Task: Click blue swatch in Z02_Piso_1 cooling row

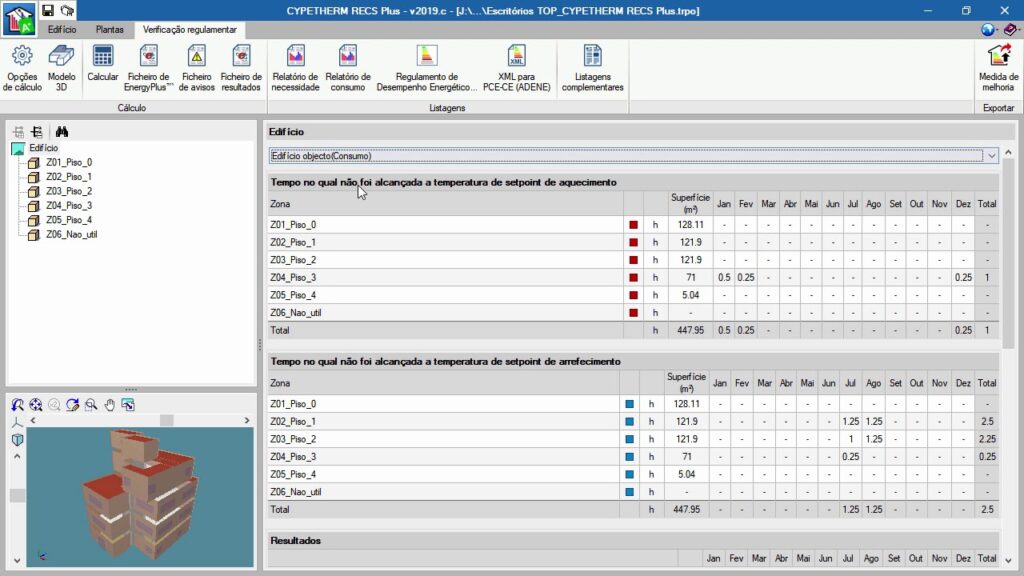Action: click(x=630, y=422)
